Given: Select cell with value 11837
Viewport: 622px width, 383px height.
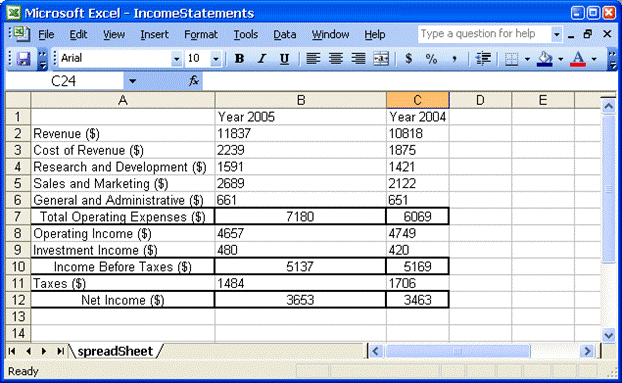Looking at the screenshot, I should pos(301,134).
